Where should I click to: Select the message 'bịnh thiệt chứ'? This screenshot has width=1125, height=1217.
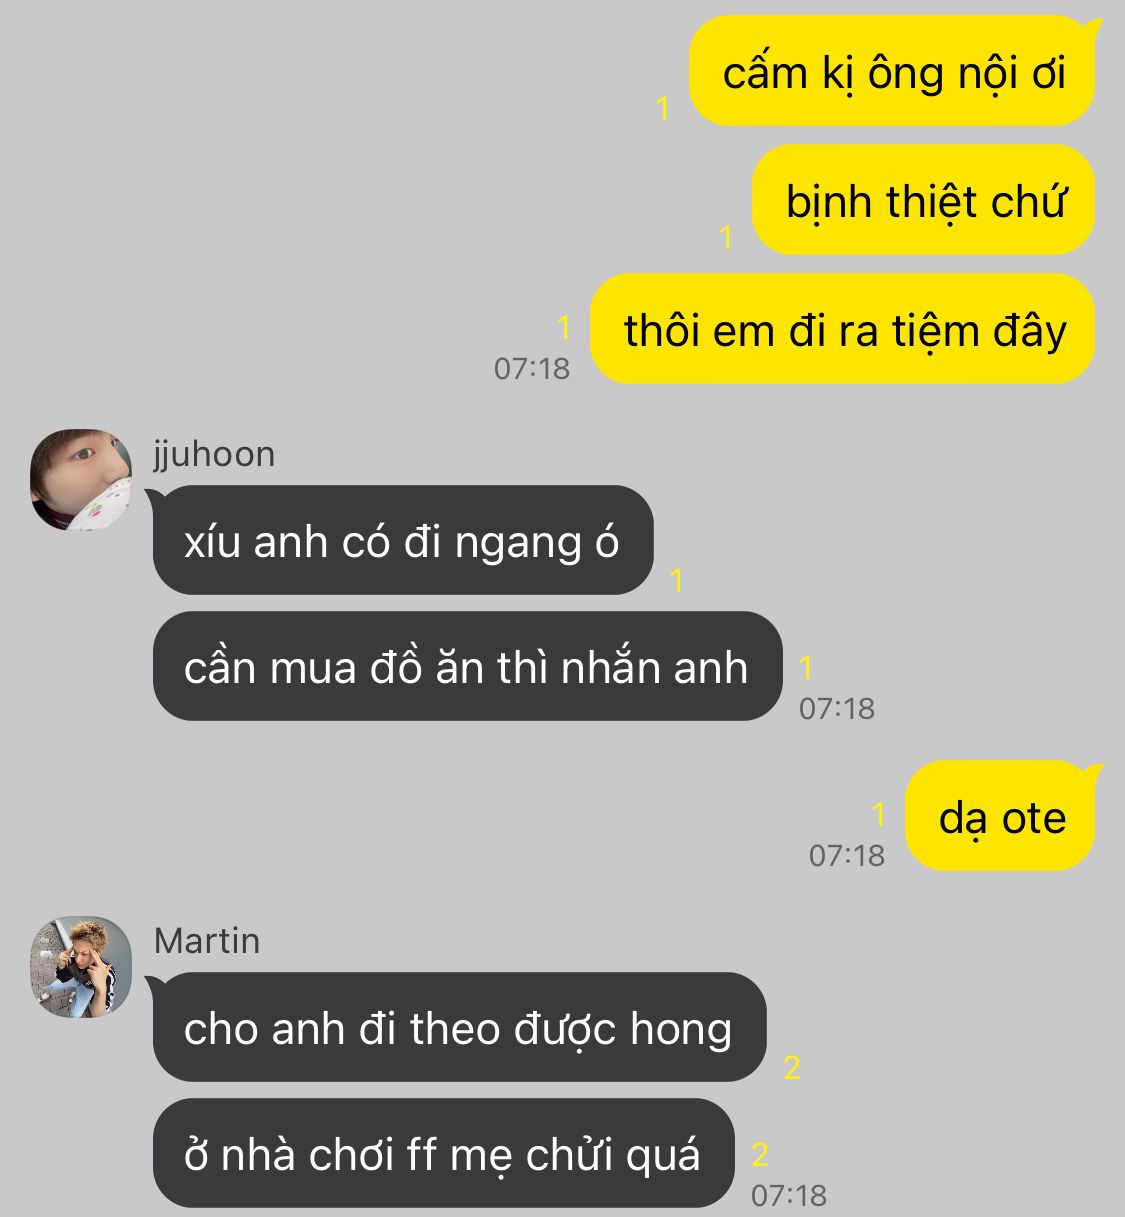[x=923, y=200]
